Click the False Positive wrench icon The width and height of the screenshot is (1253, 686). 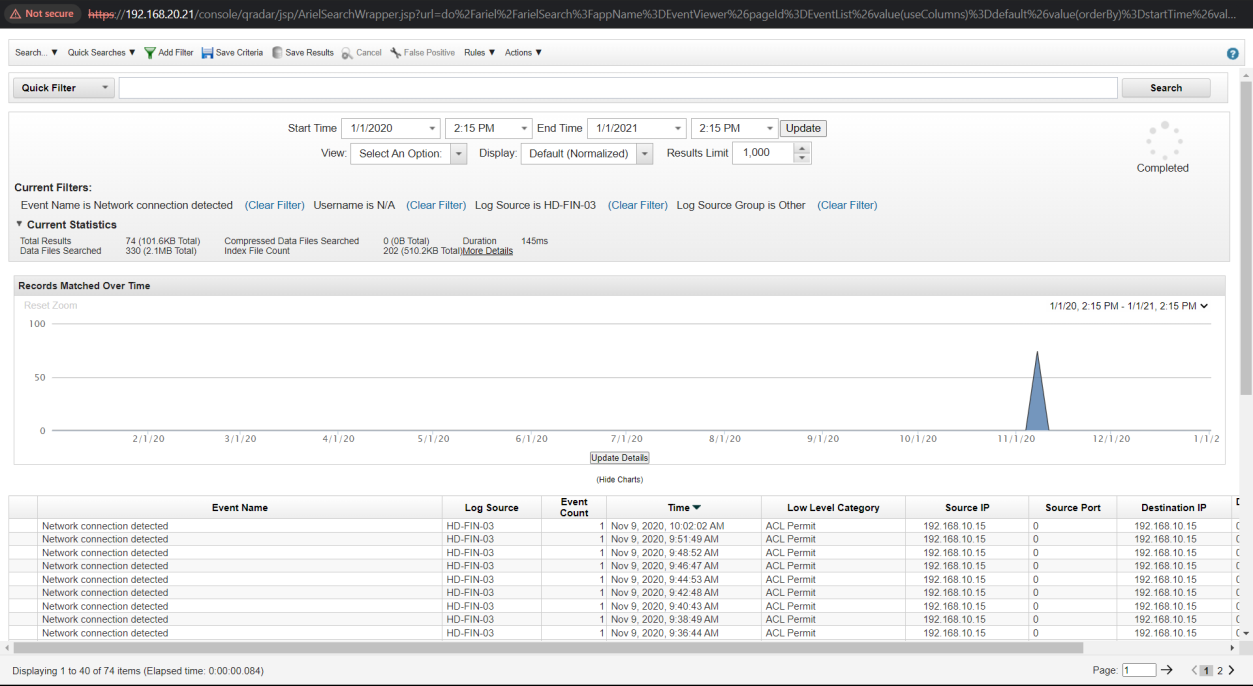click(396, 53)
